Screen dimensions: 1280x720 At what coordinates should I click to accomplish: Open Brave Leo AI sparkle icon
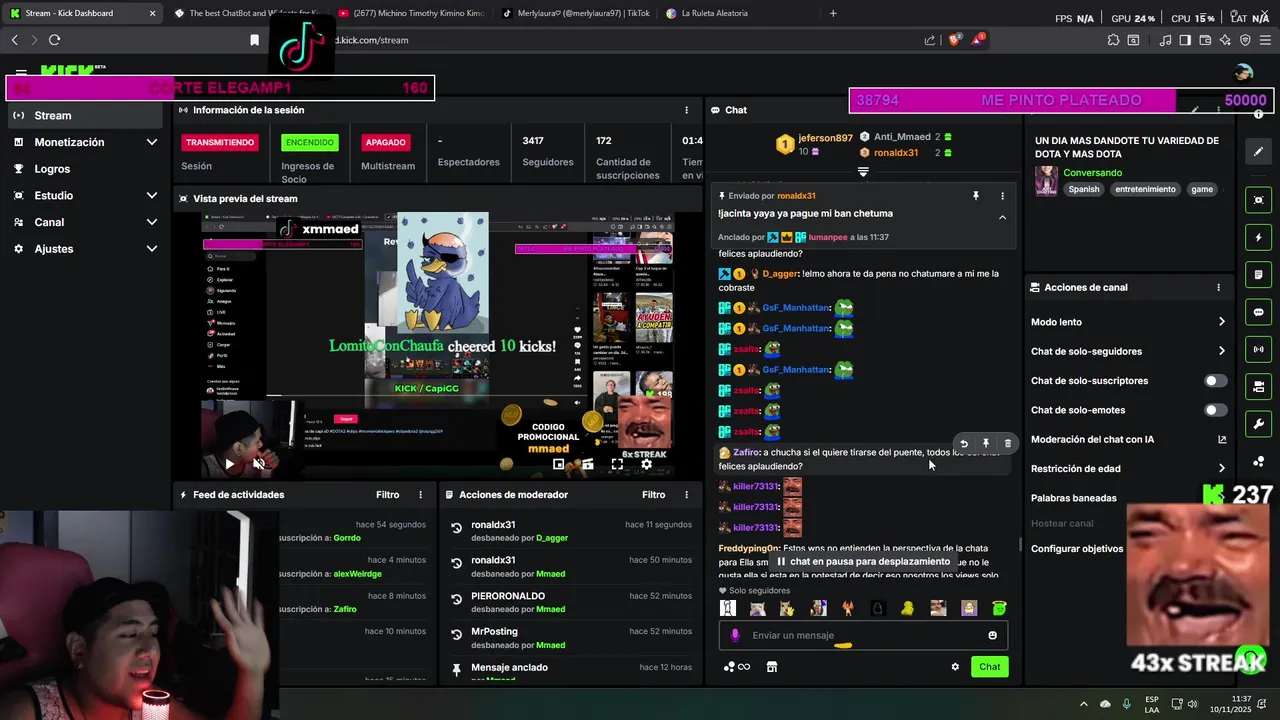coord(1225,40)
